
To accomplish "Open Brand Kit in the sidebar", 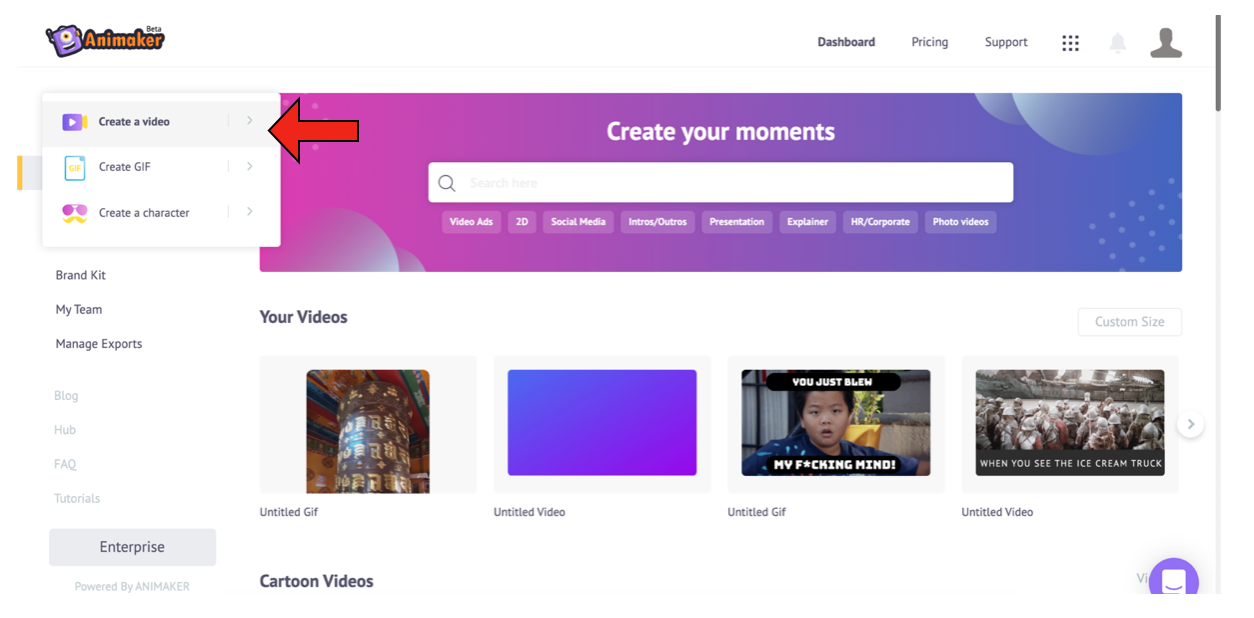I will [x=80, y=275].
